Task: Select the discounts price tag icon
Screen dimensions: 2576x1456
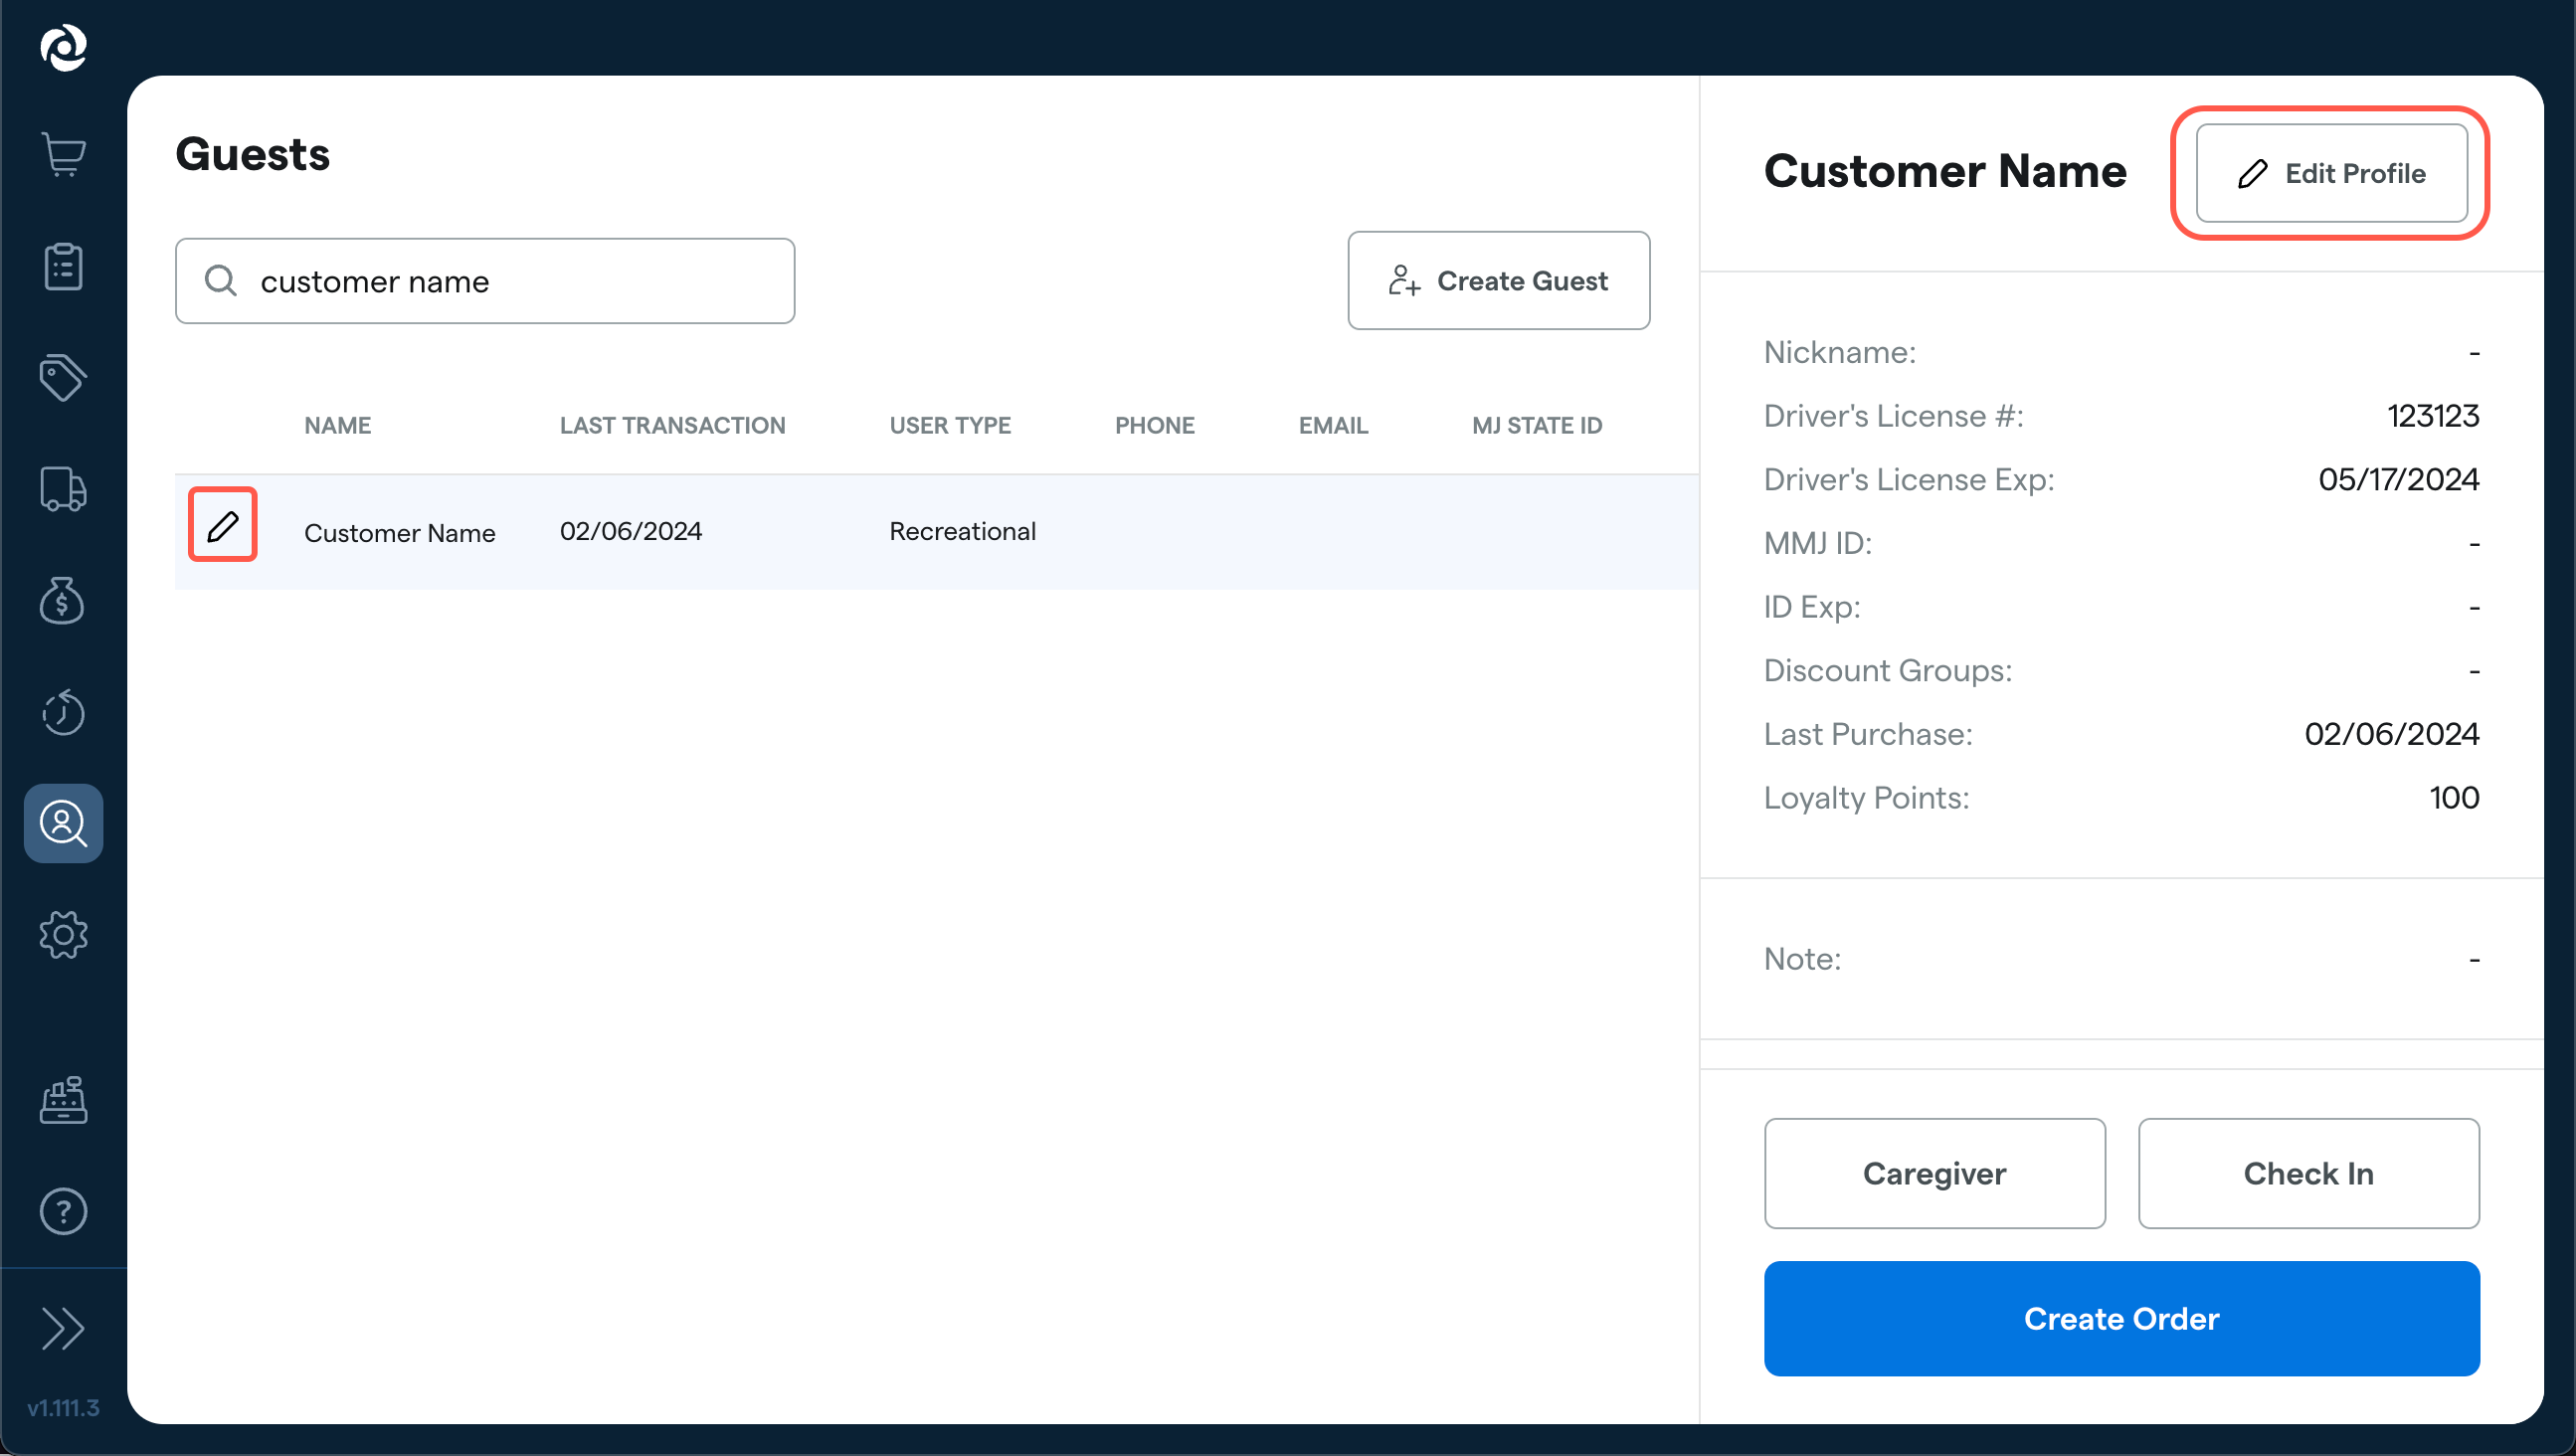Action: pos(63,377)
